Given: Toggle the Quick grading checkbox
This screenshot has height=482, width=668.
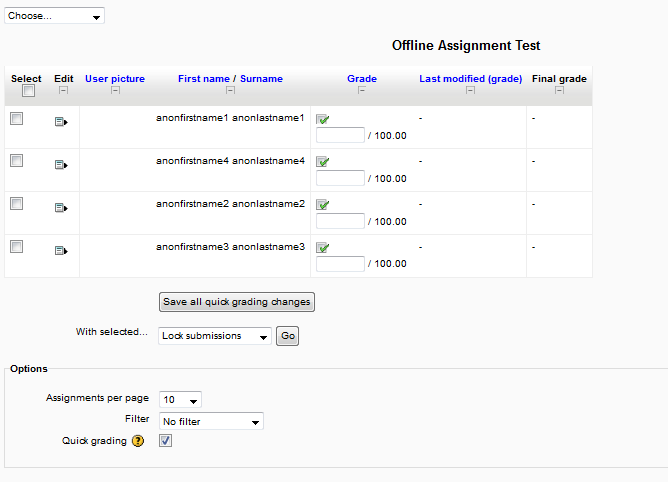Looking at the screenshot, I should tap(165, 440).
